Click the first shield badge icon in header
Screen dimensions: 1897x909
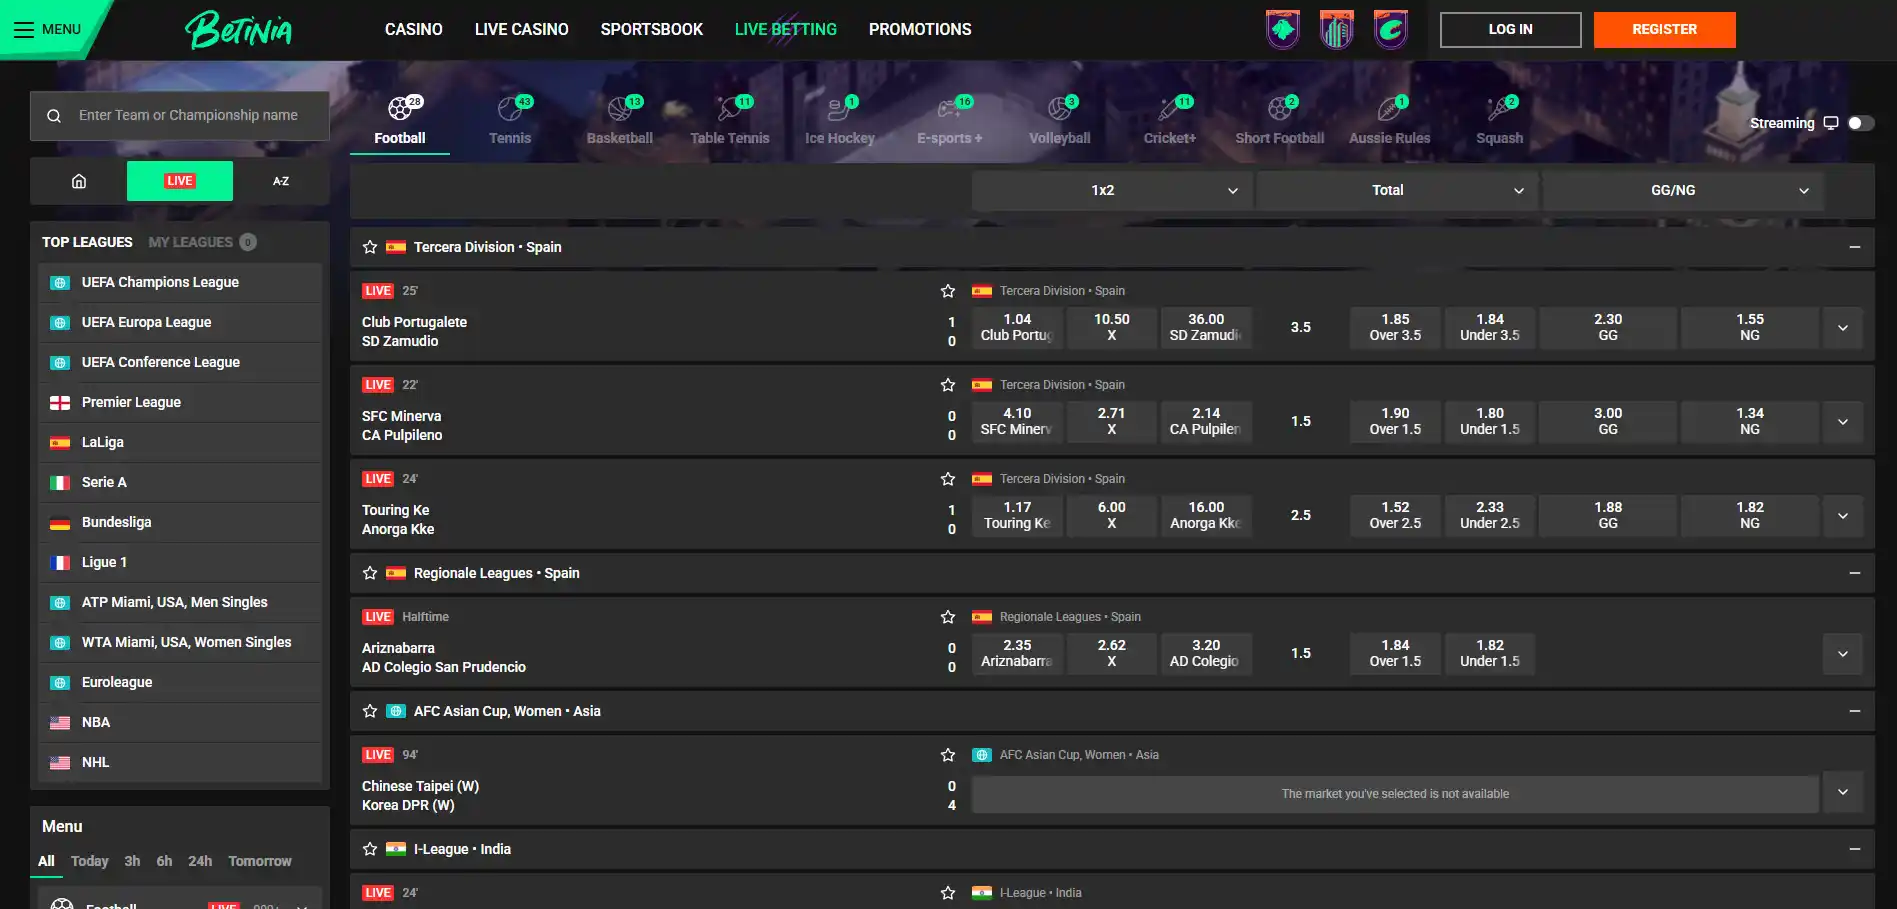pyautogui.click(x=1283, y=29)
